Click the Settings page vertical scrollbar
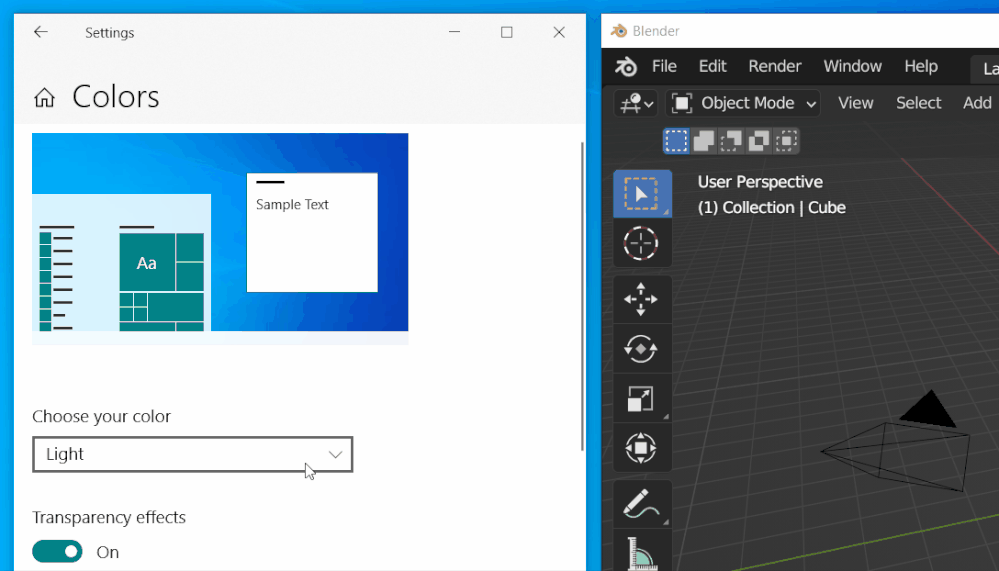This screenshot has width=999, height=571. point(582,296)
